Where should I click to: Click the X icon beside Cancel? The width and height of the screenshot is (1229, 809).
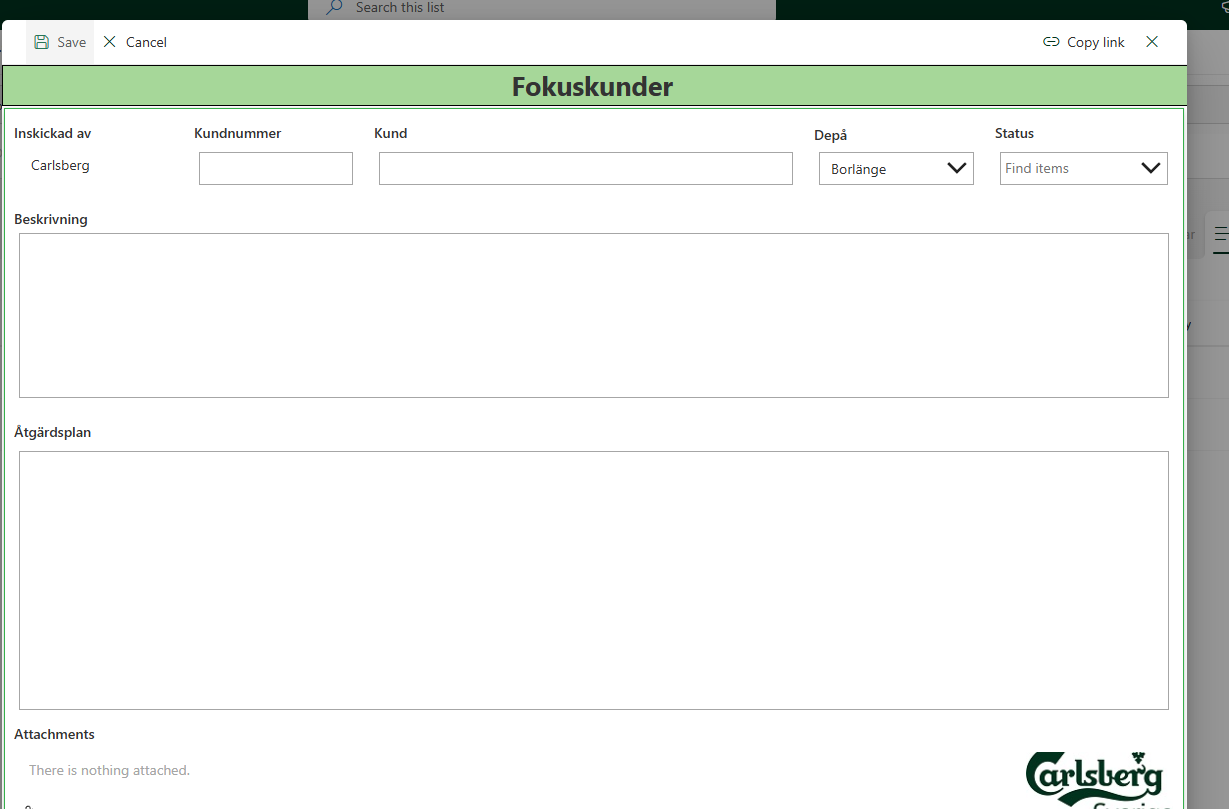tap(110, 42)
